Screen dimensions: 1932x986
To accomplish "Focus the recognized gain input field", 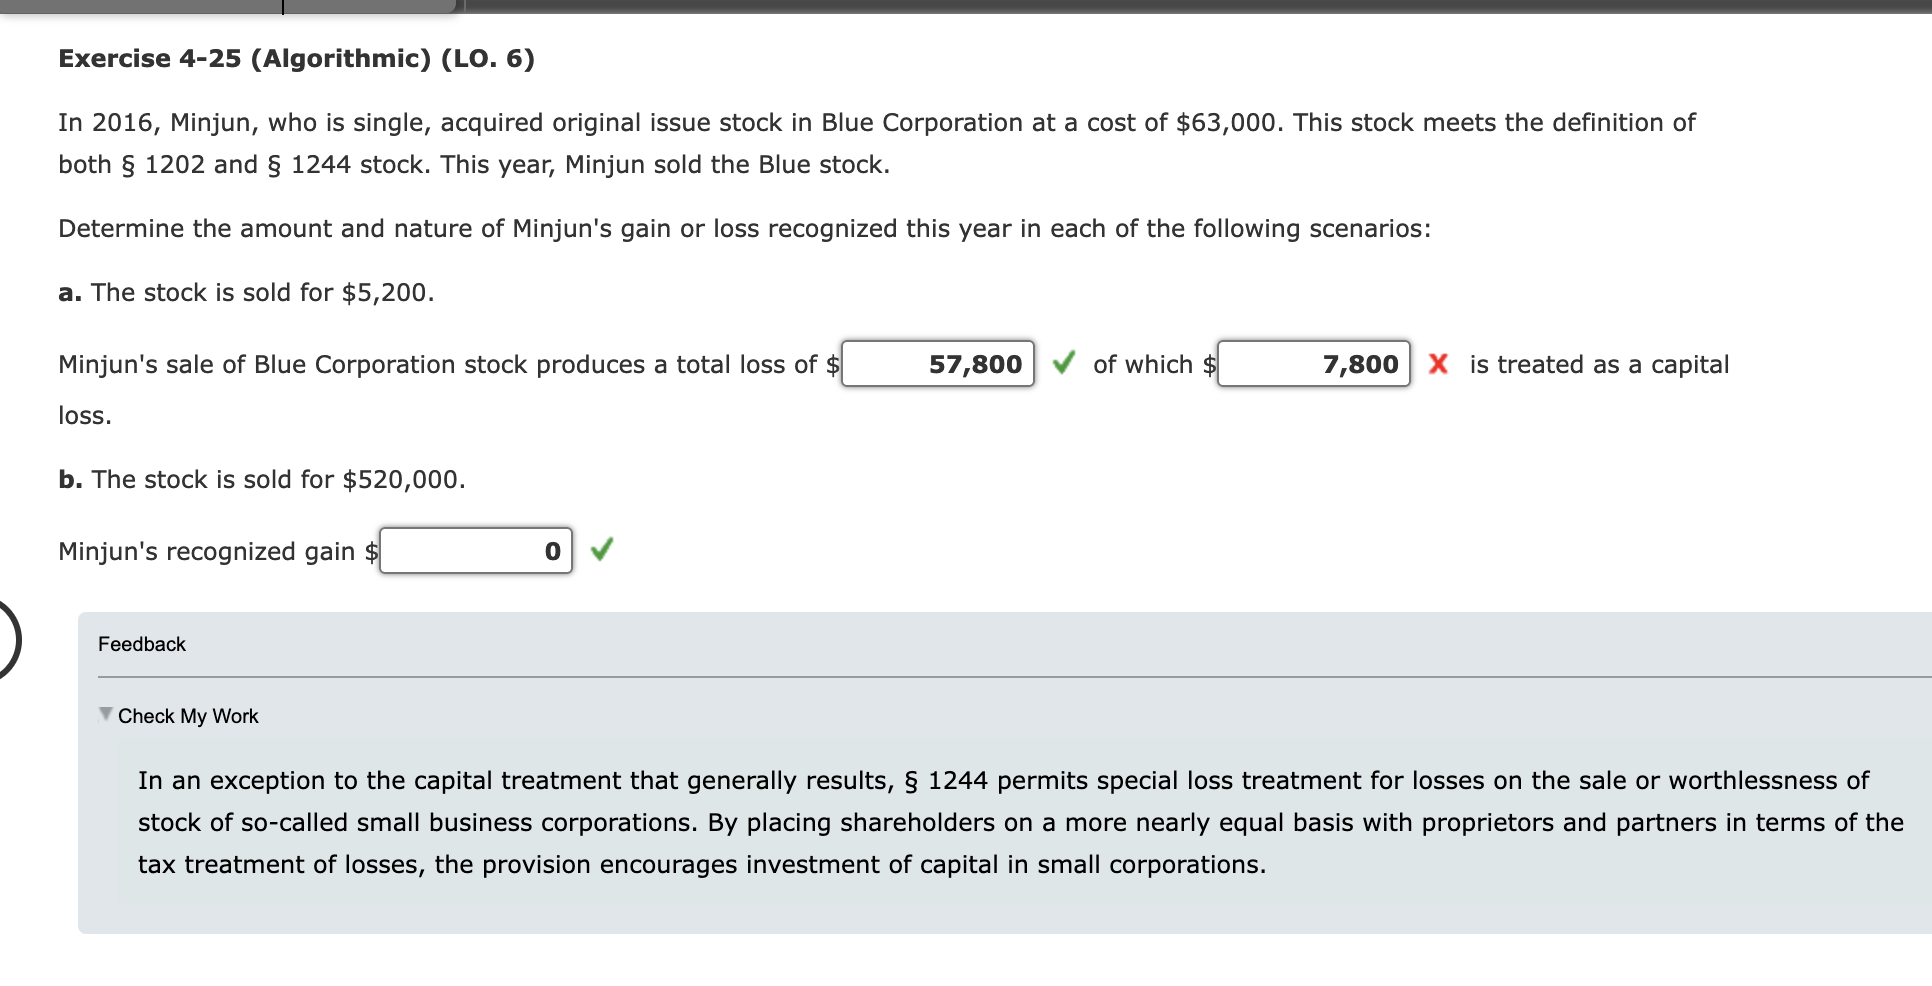I will tap(475, 551).
